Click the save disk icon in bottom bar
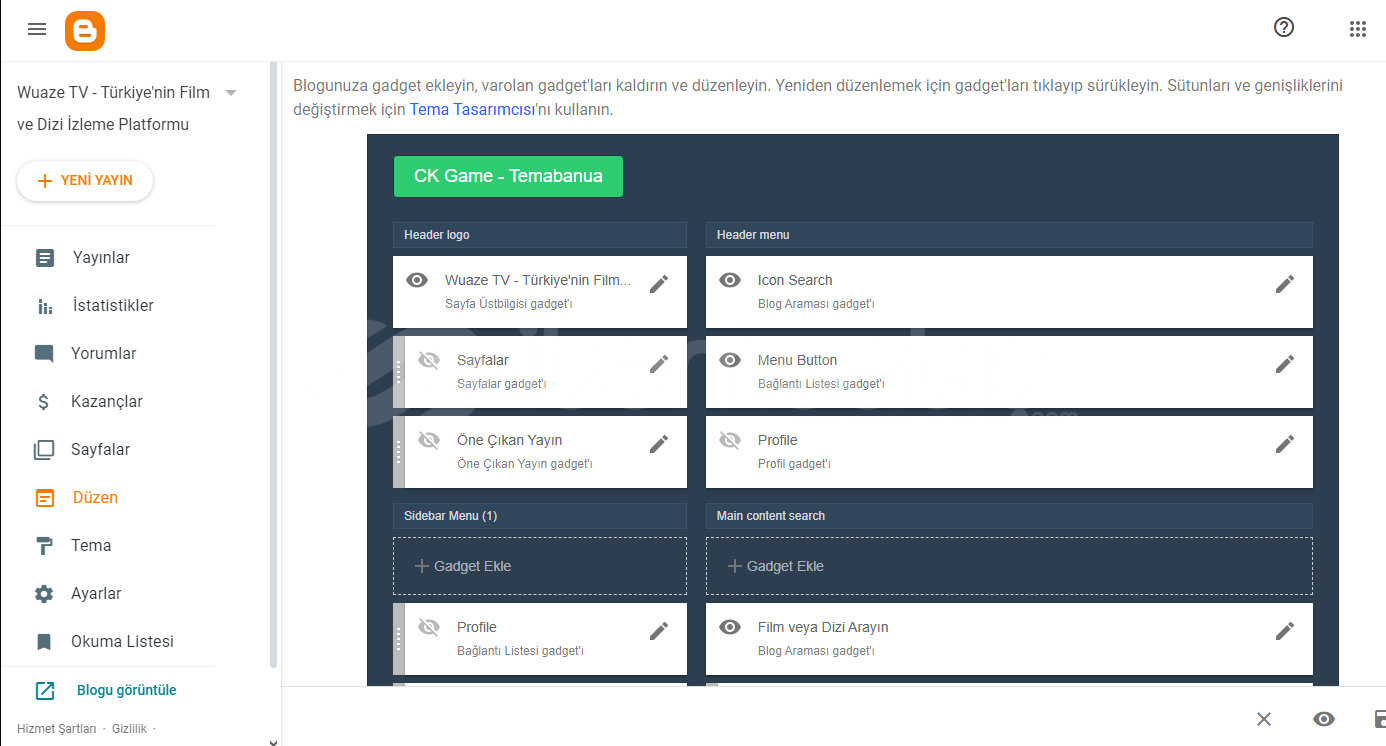 point(1380,719)
